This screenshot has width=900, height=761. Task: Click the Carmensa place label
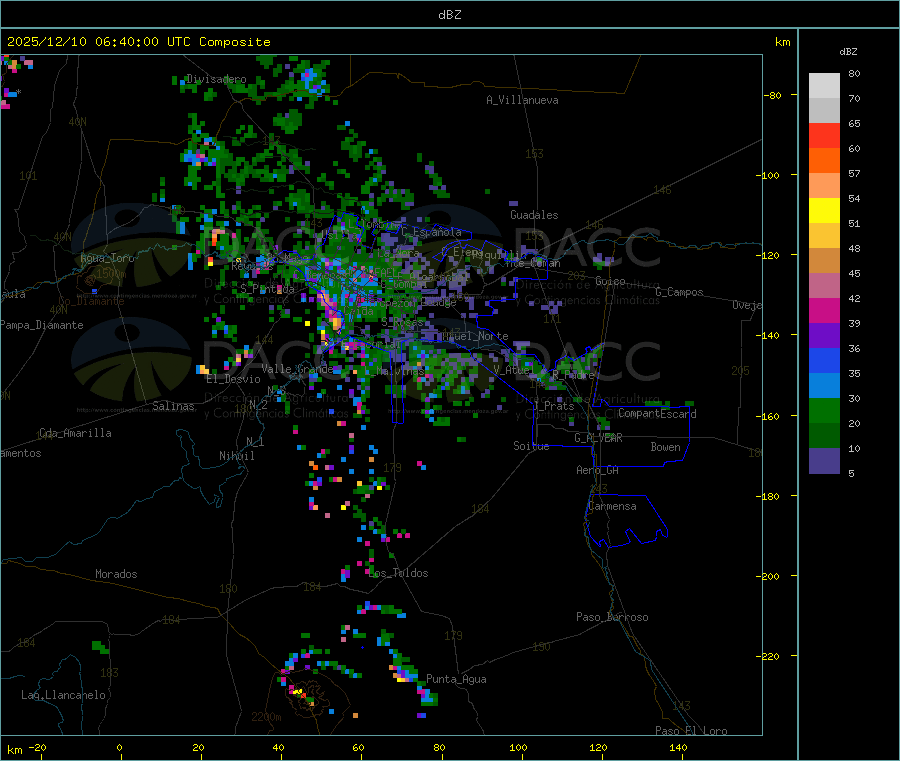(x=612, y=506)
